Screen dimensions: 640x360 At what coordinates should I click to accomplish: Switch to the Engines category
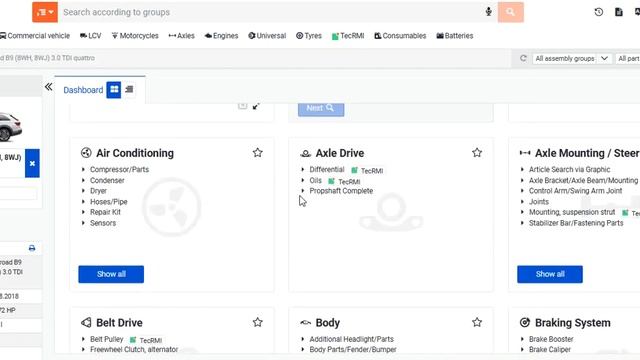(221, 36)
